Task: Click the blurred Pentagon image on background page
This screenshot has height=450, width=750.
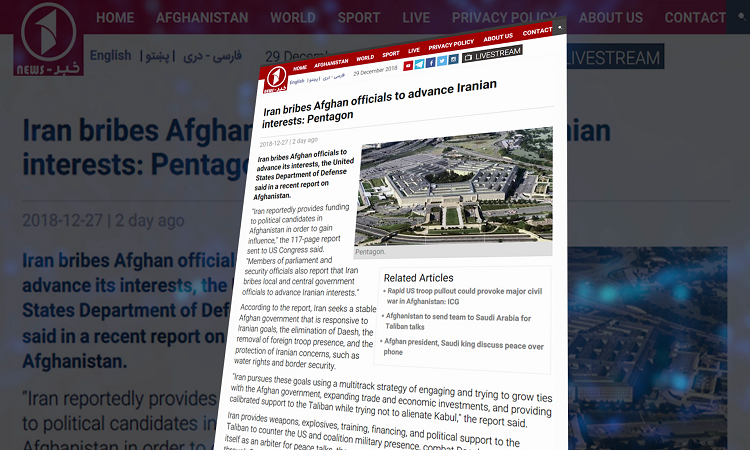Action: (648, 348)
